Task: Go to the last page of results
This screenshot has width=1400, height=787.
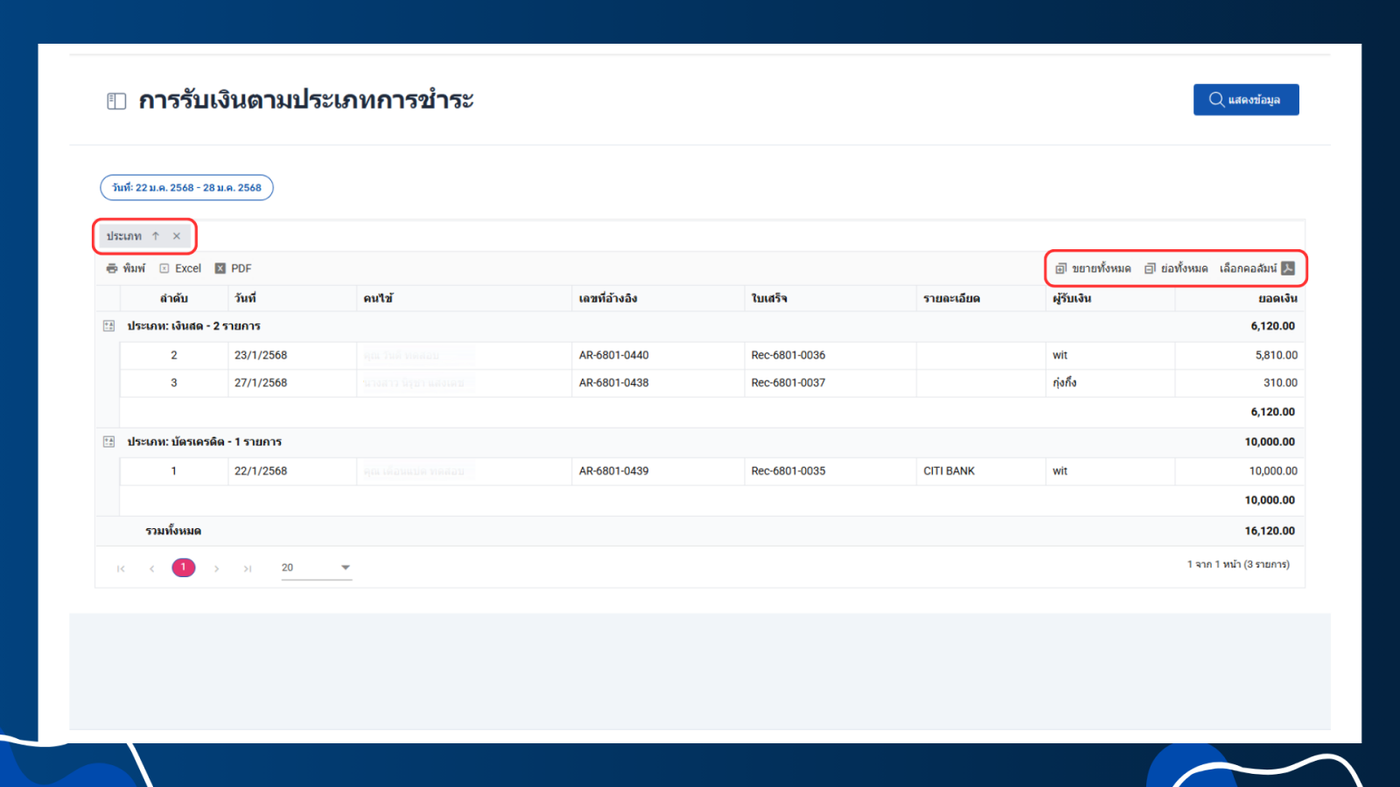Action: [x=247, y=568]
